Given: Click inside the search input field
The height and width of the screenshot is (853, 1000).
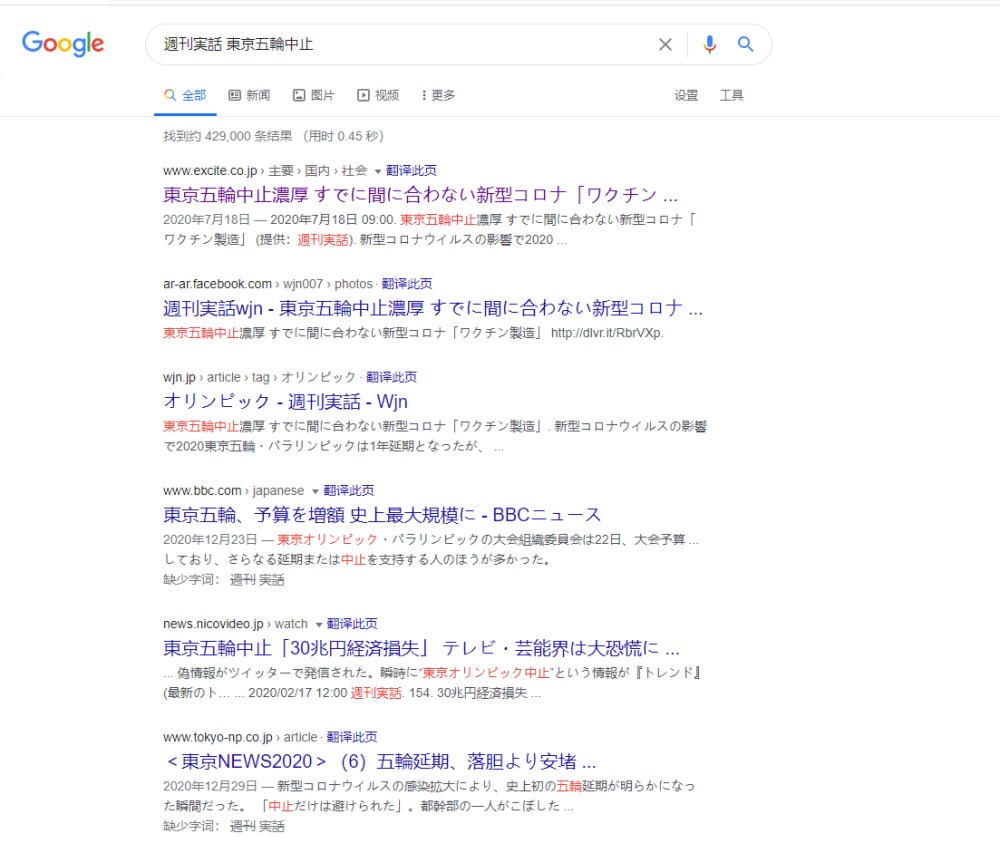Looking at the screenshot, I should click(400, 44).
